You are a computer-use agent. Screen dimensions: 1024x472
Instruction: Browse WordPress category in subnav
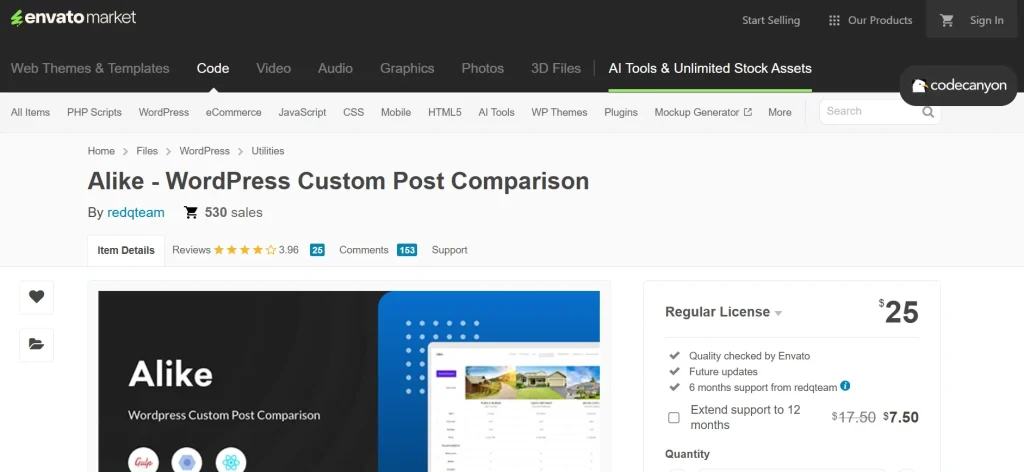(x=164, y=112)
